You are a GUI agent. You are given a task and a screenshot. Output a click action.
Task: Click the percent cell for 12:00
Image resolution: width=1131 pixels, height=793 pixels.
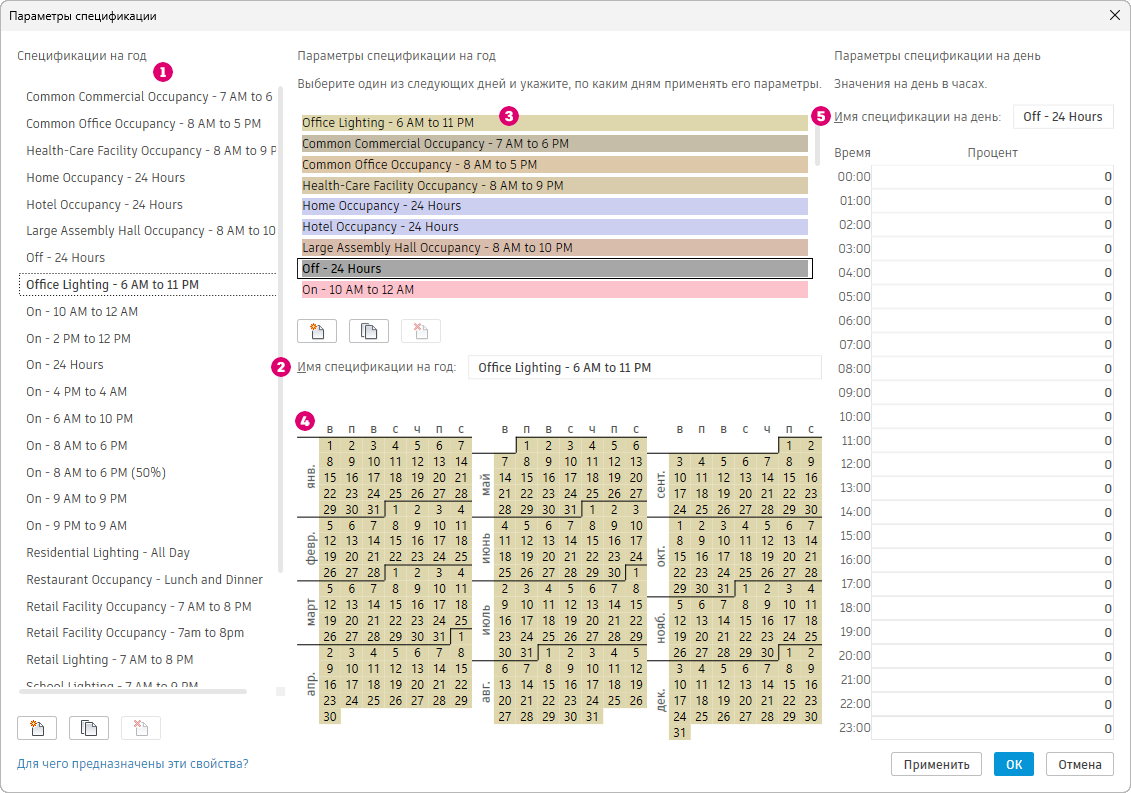click(x=992, y=464)
